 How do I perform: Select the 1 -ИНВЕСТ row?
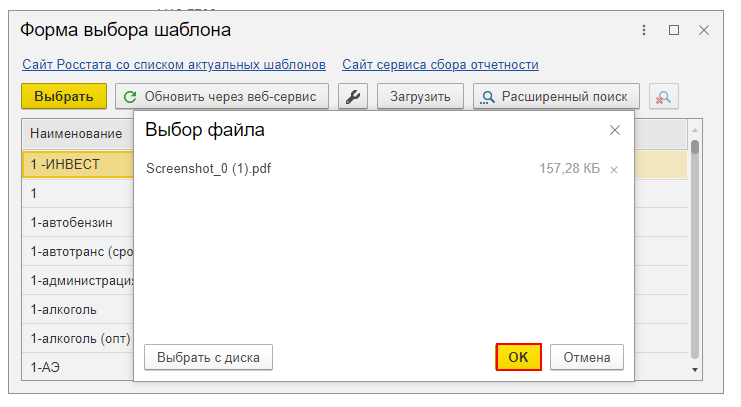tap(78, 165)
